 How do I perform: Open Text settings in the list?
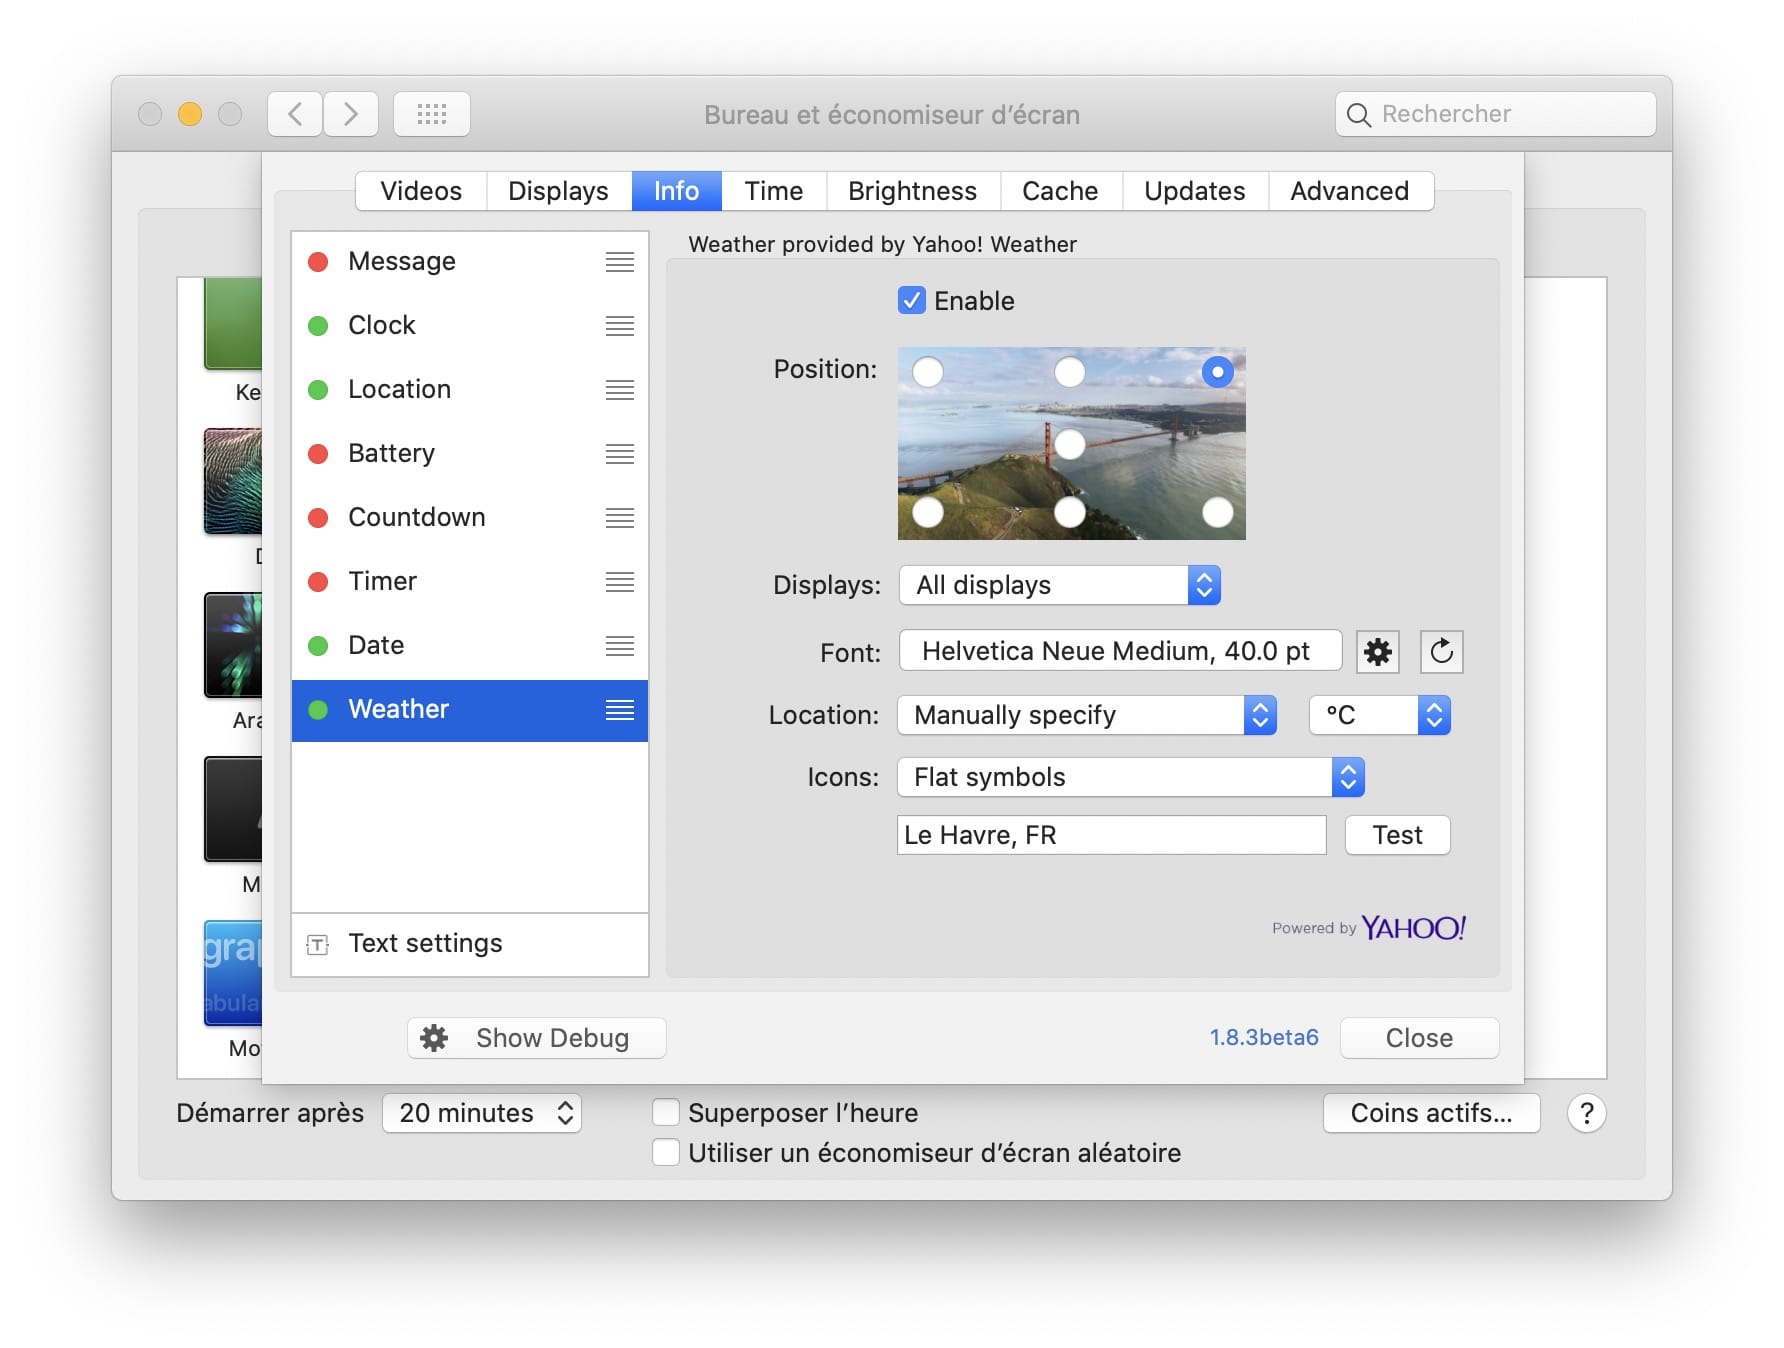(470, 944)
